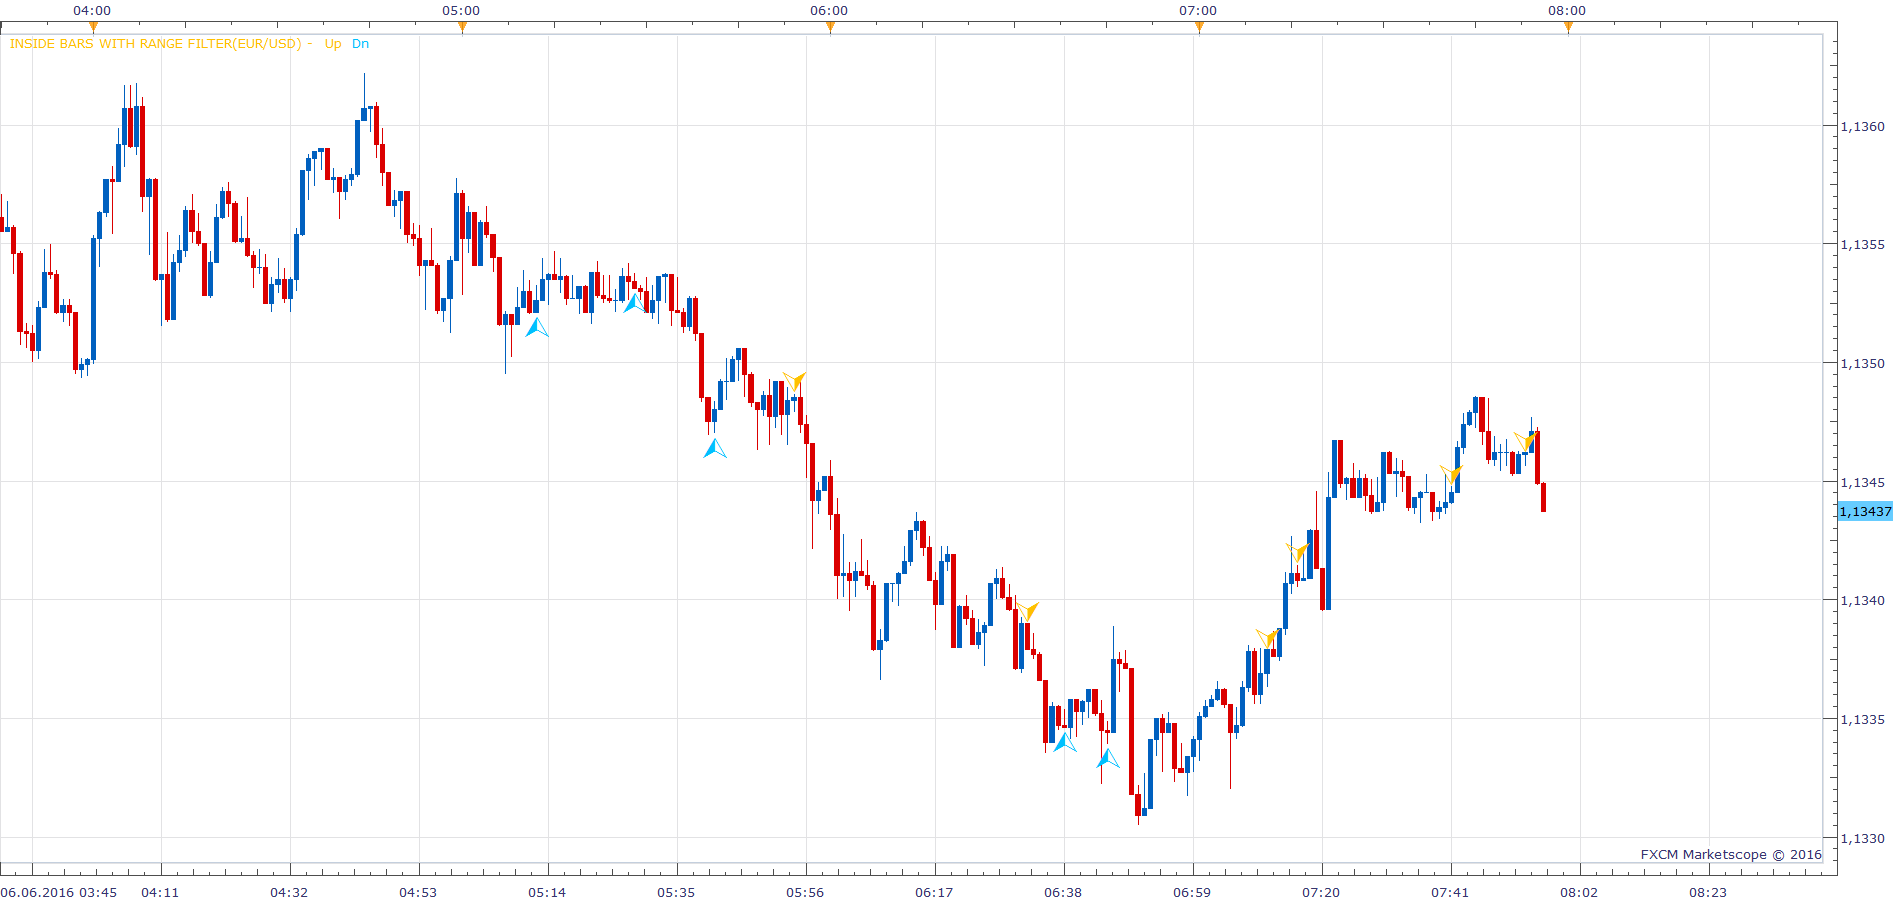1903x905 pixels.
Task: Click the 04:00 hour marker triangle
Action: (93, 27)
